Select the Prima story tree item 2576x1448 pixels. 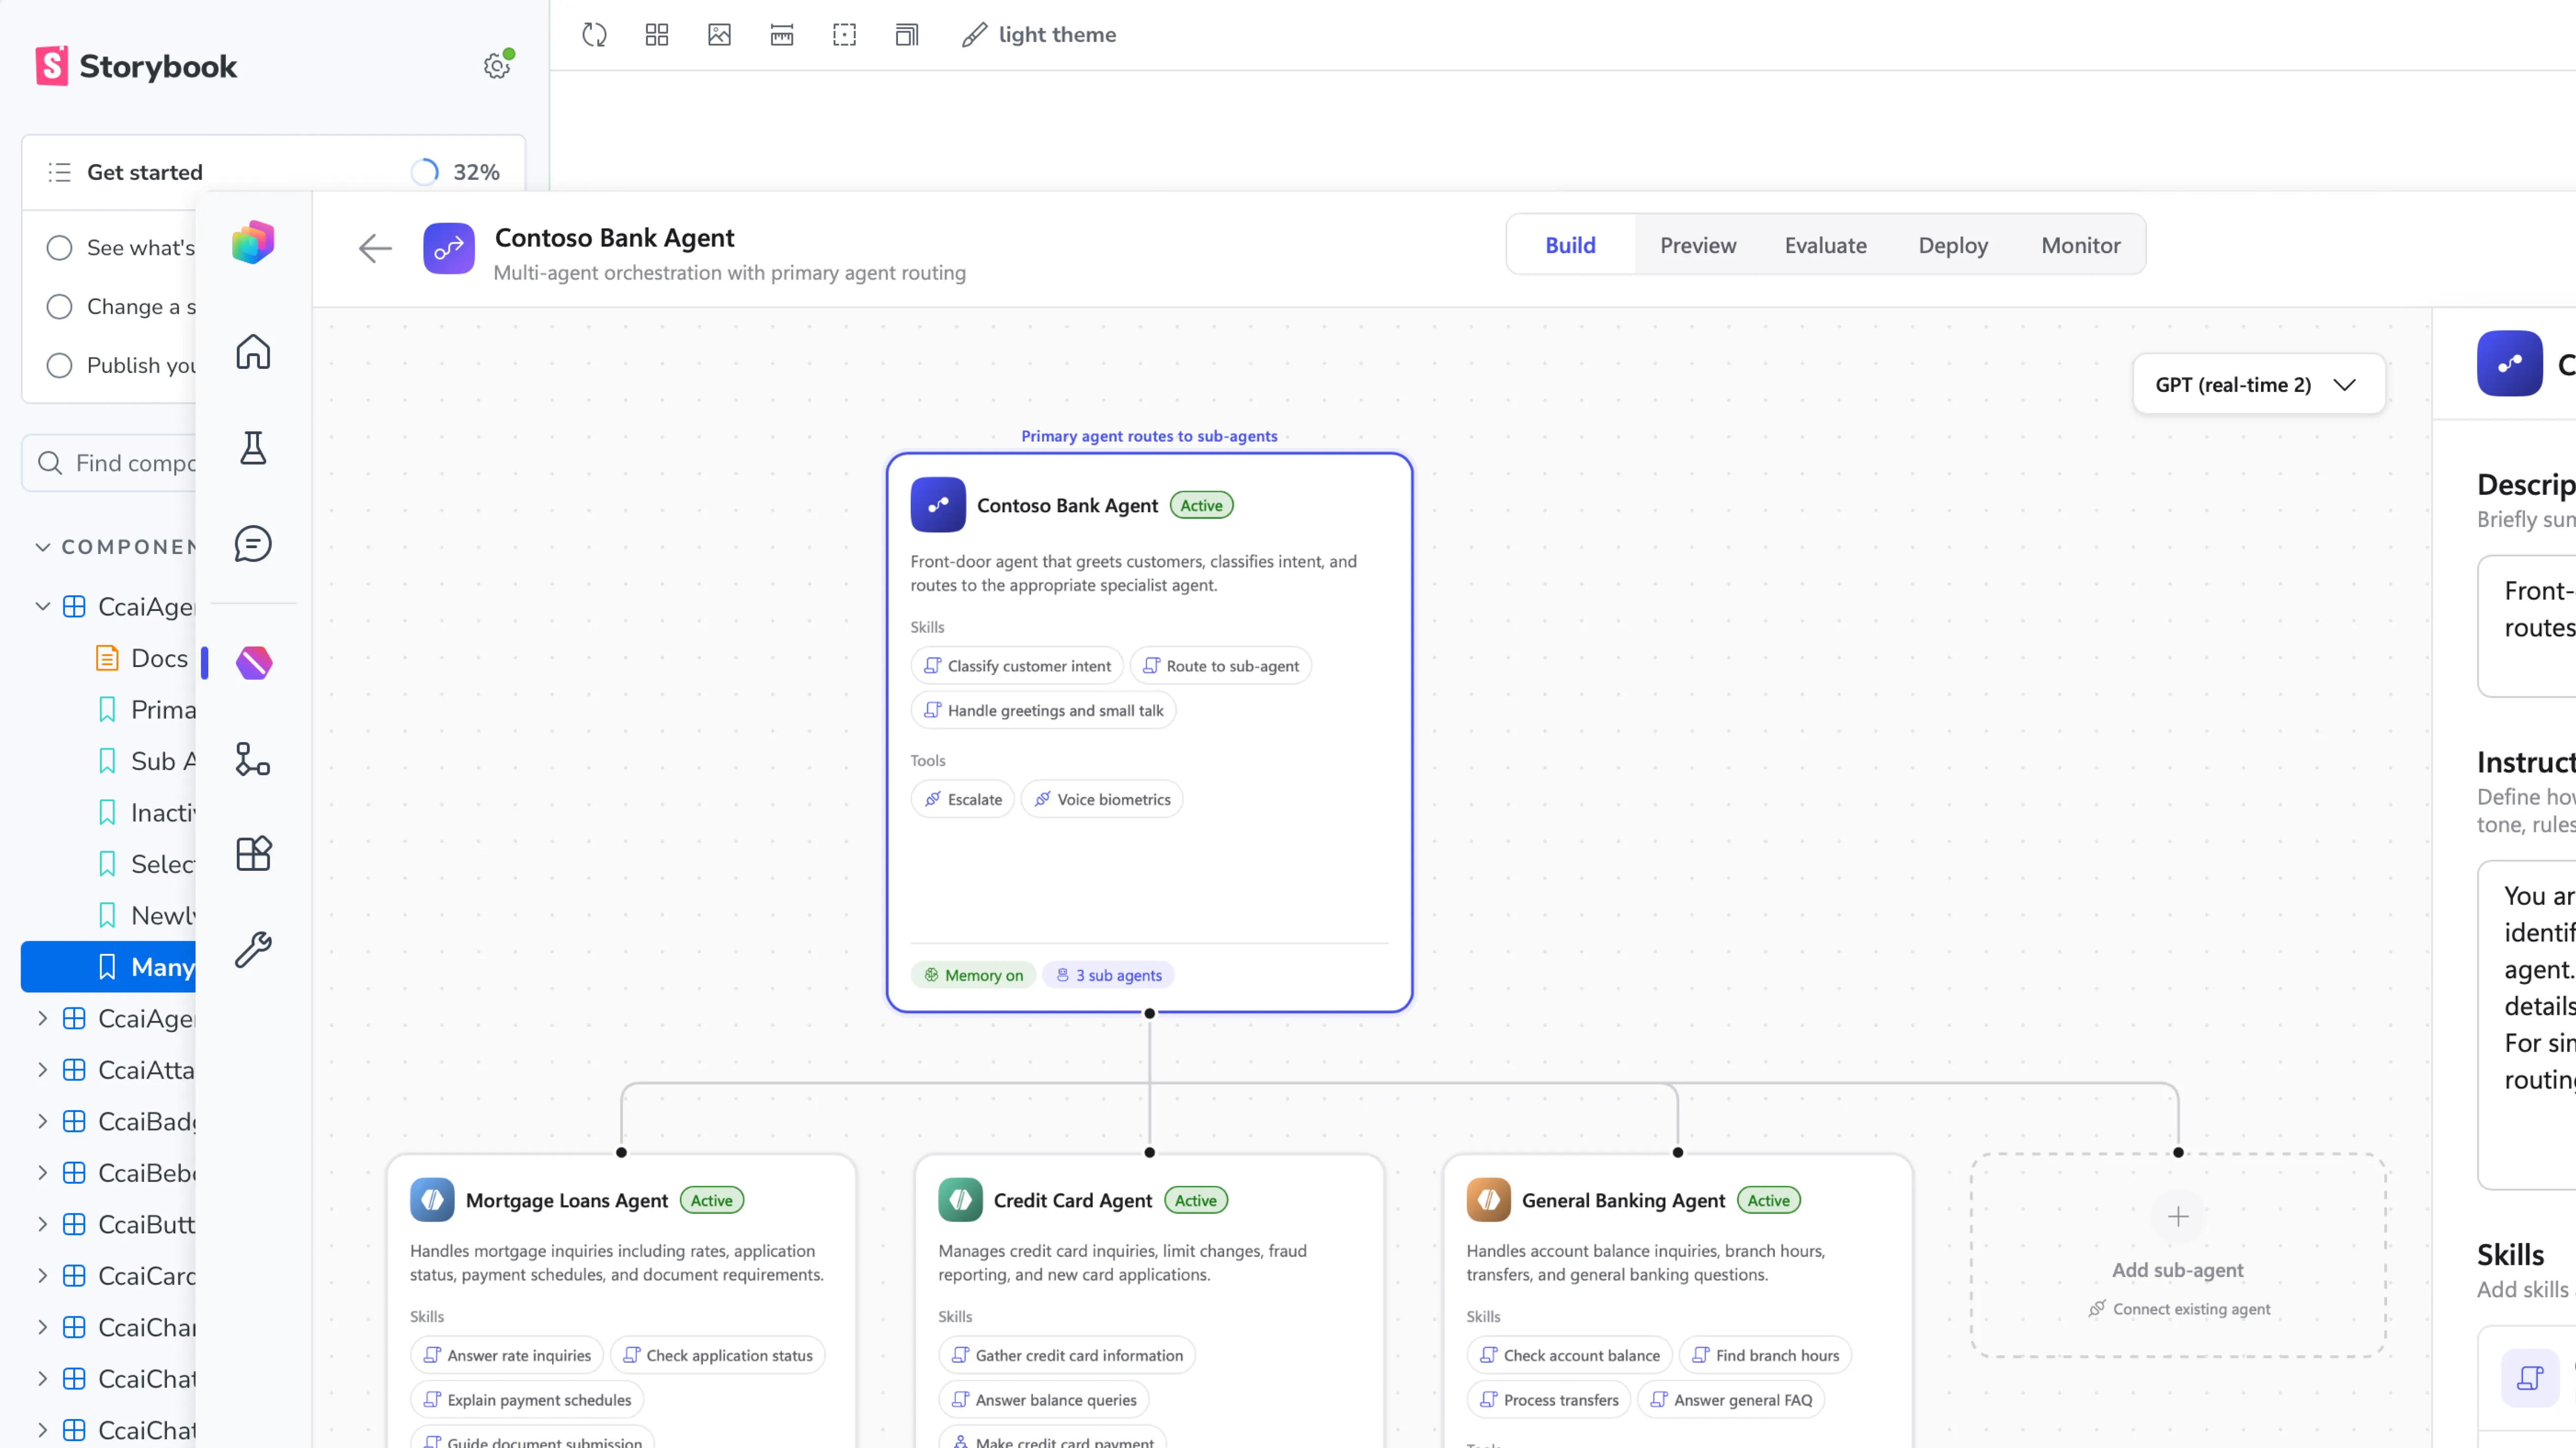click(x=146, y=710)
